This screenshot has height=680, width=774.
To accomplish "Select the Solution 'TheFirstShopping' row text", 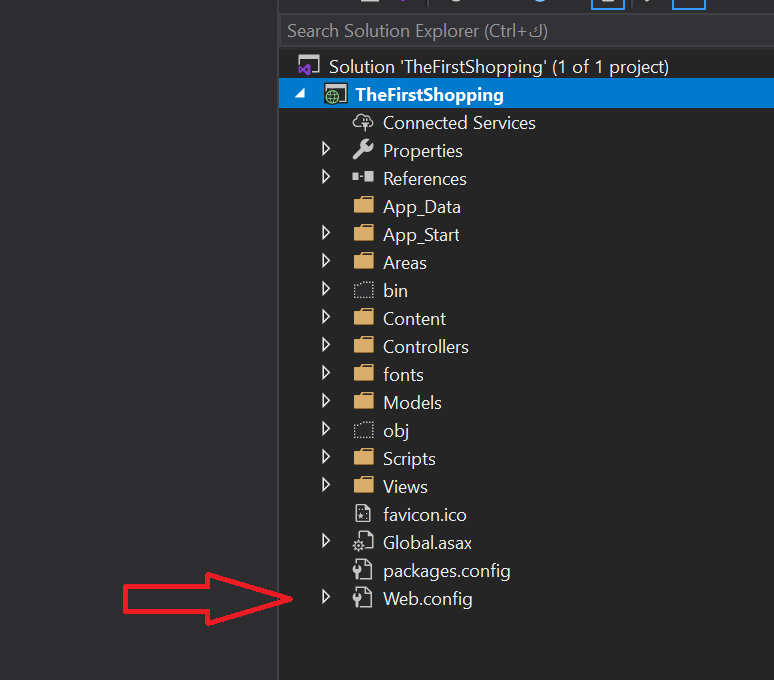I will (499, 67).
